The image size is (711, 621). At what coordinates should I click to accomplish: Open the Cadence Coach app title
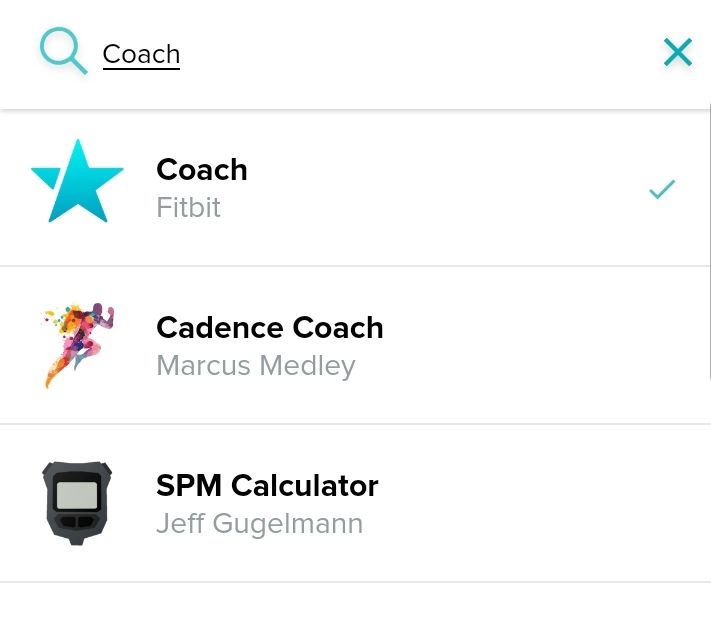click(270, 328)
